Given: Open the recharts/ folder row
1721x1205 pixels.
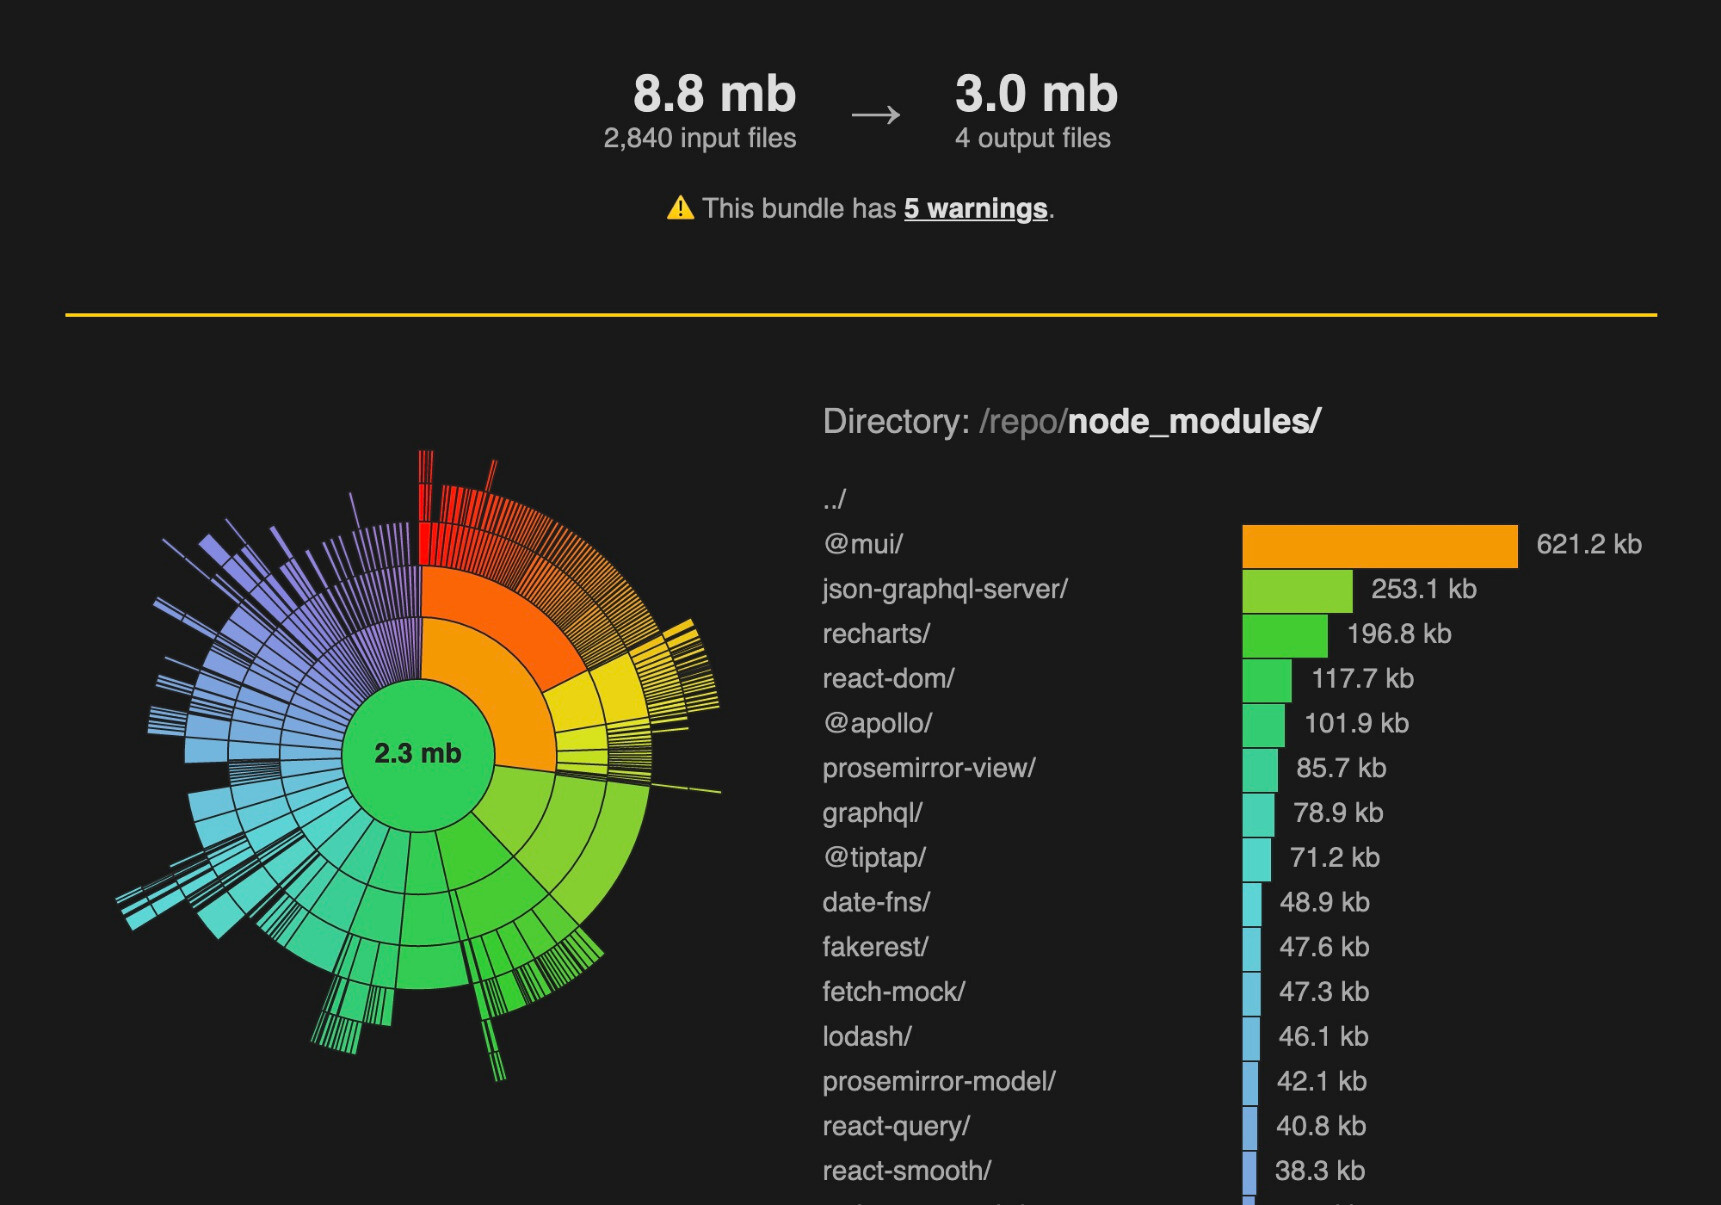Looking at the screenshot, I should pos(876,634).
